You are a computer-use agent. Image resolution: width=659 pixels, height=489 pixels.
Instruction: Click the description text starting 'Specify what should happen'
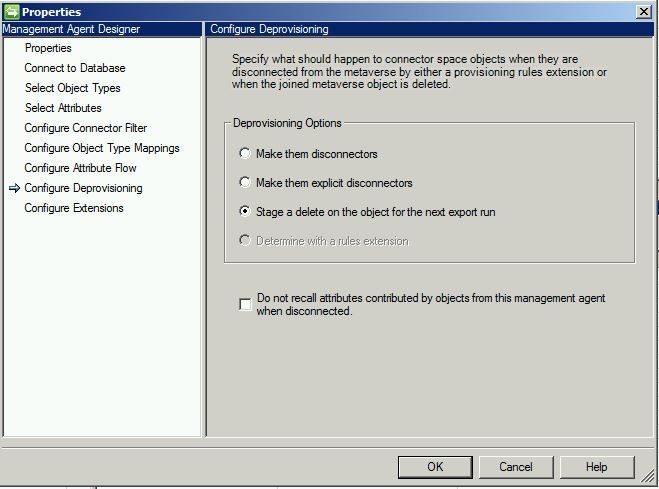[419, 71]
